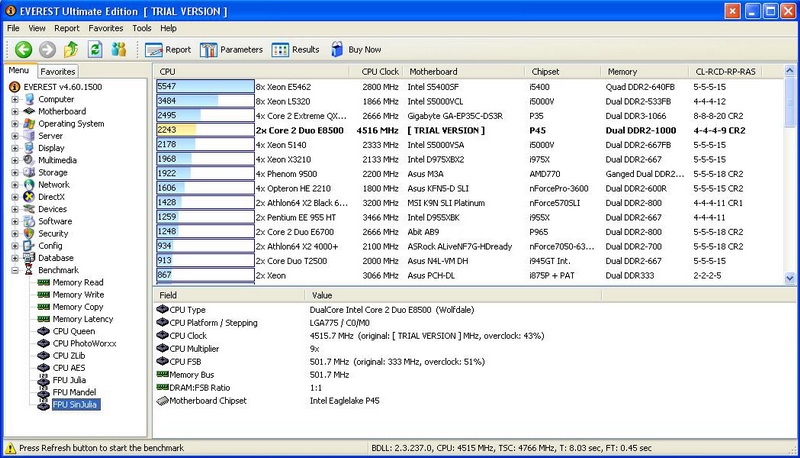The height and width of the screenshot is (458, 800).
Task: Switch to the Favorites tab
Action: click(x=58, y=71)
